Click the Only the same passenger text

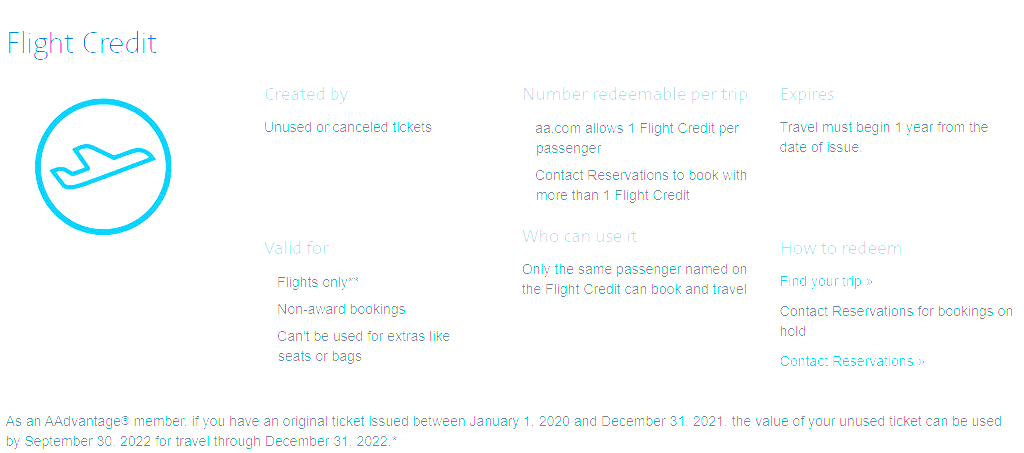(x=634, y=279)
